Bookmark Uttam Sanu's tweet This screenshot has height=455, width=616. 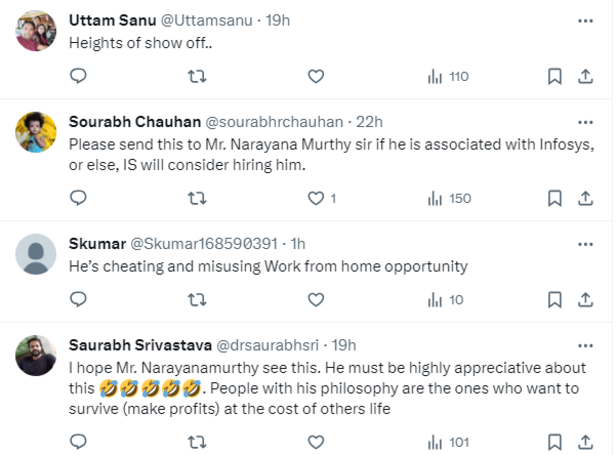point(555,76)
